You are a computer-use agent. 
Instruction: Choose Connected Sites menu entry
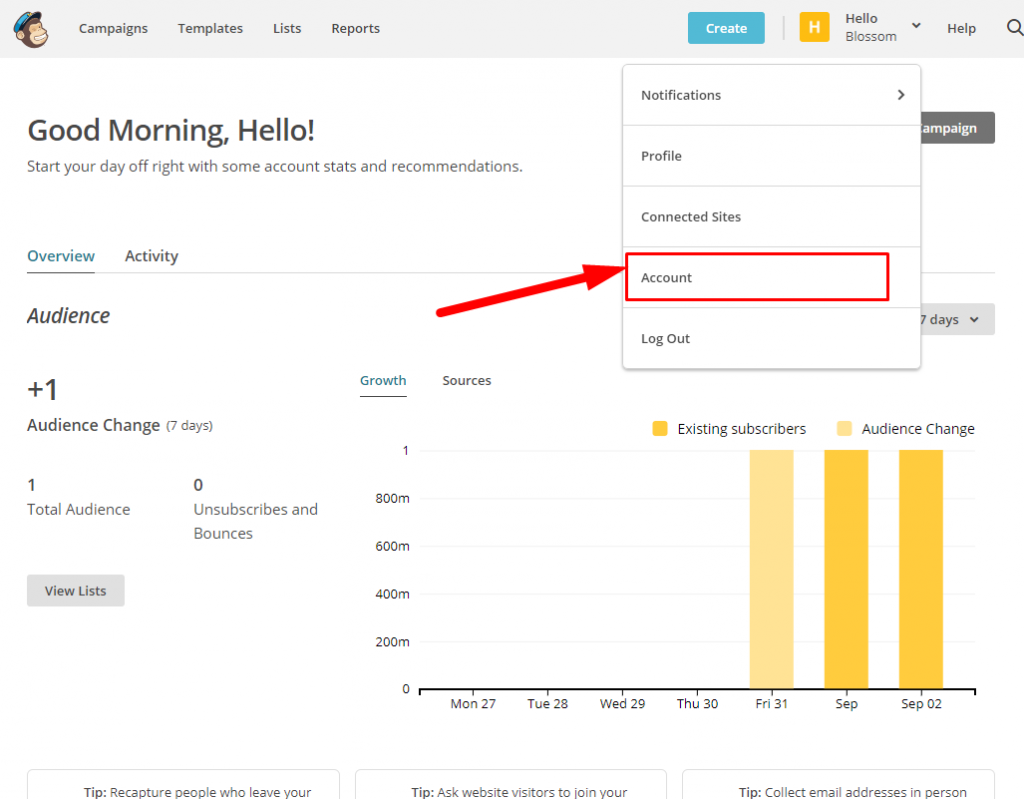[x=691, y=217]
